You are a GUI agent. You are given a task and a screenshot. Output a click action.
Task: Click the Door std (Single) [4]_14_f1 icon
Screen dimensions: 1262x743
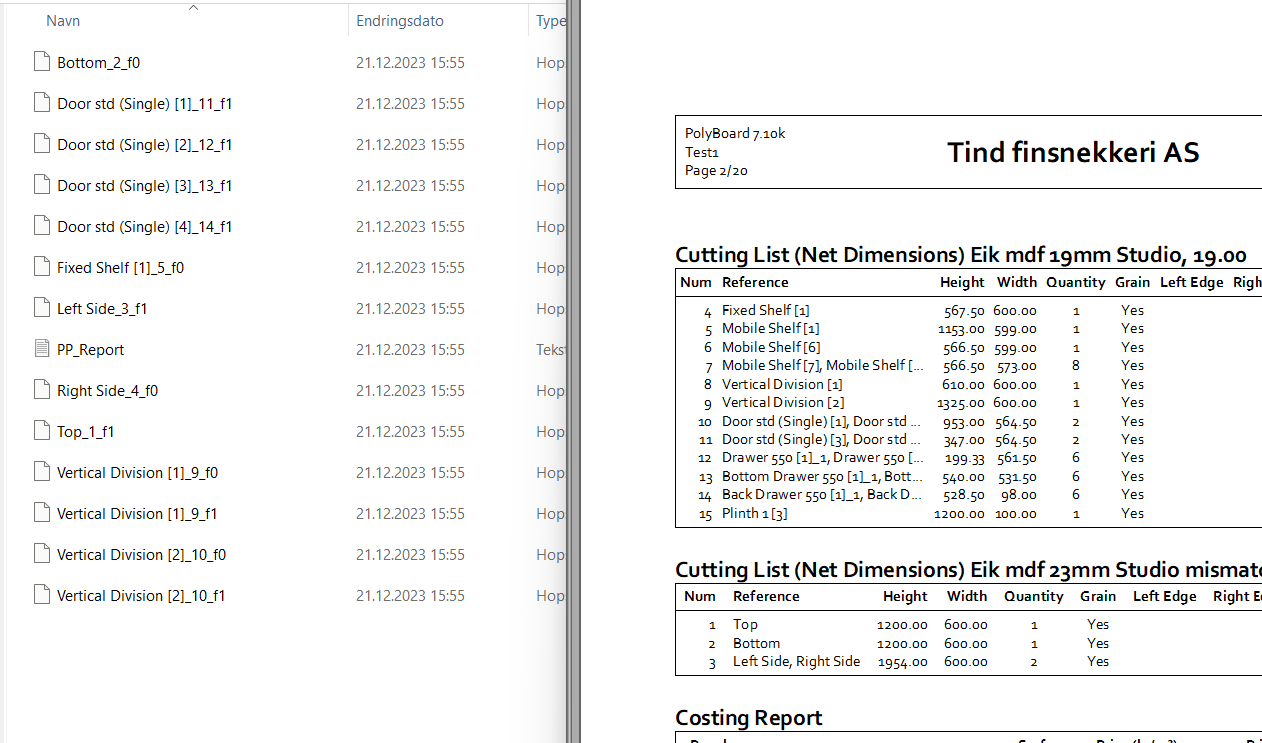coord(41,226)
